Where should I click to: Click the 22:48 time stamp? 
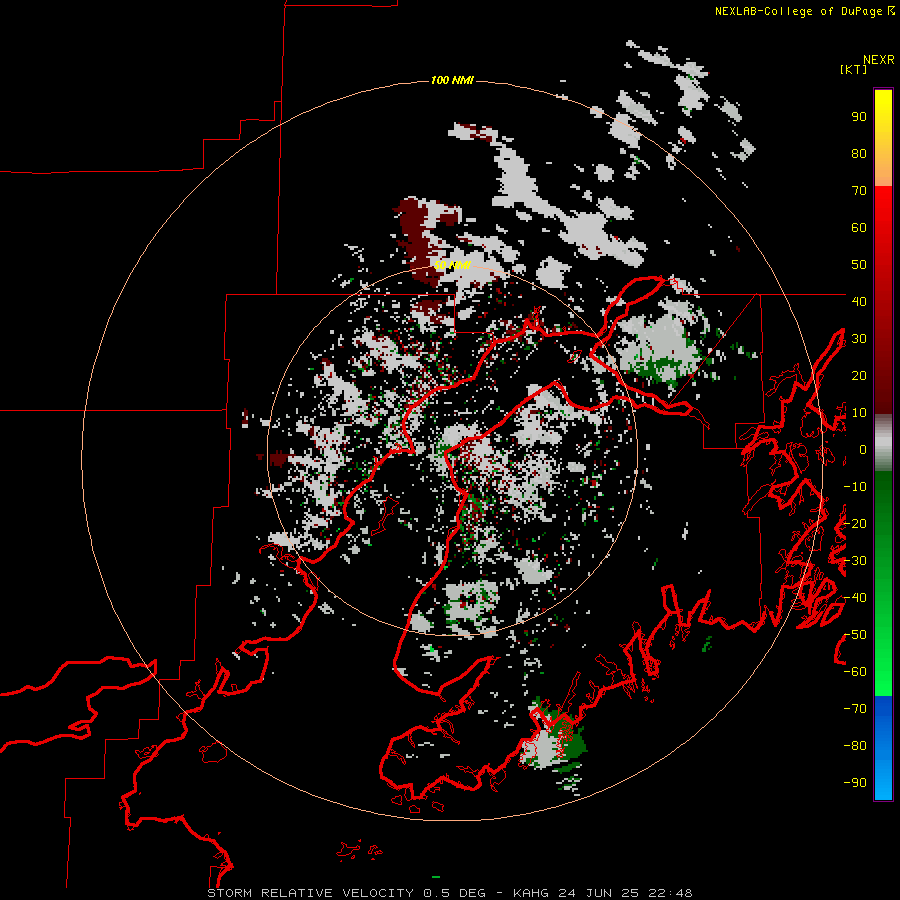[670, 893]
